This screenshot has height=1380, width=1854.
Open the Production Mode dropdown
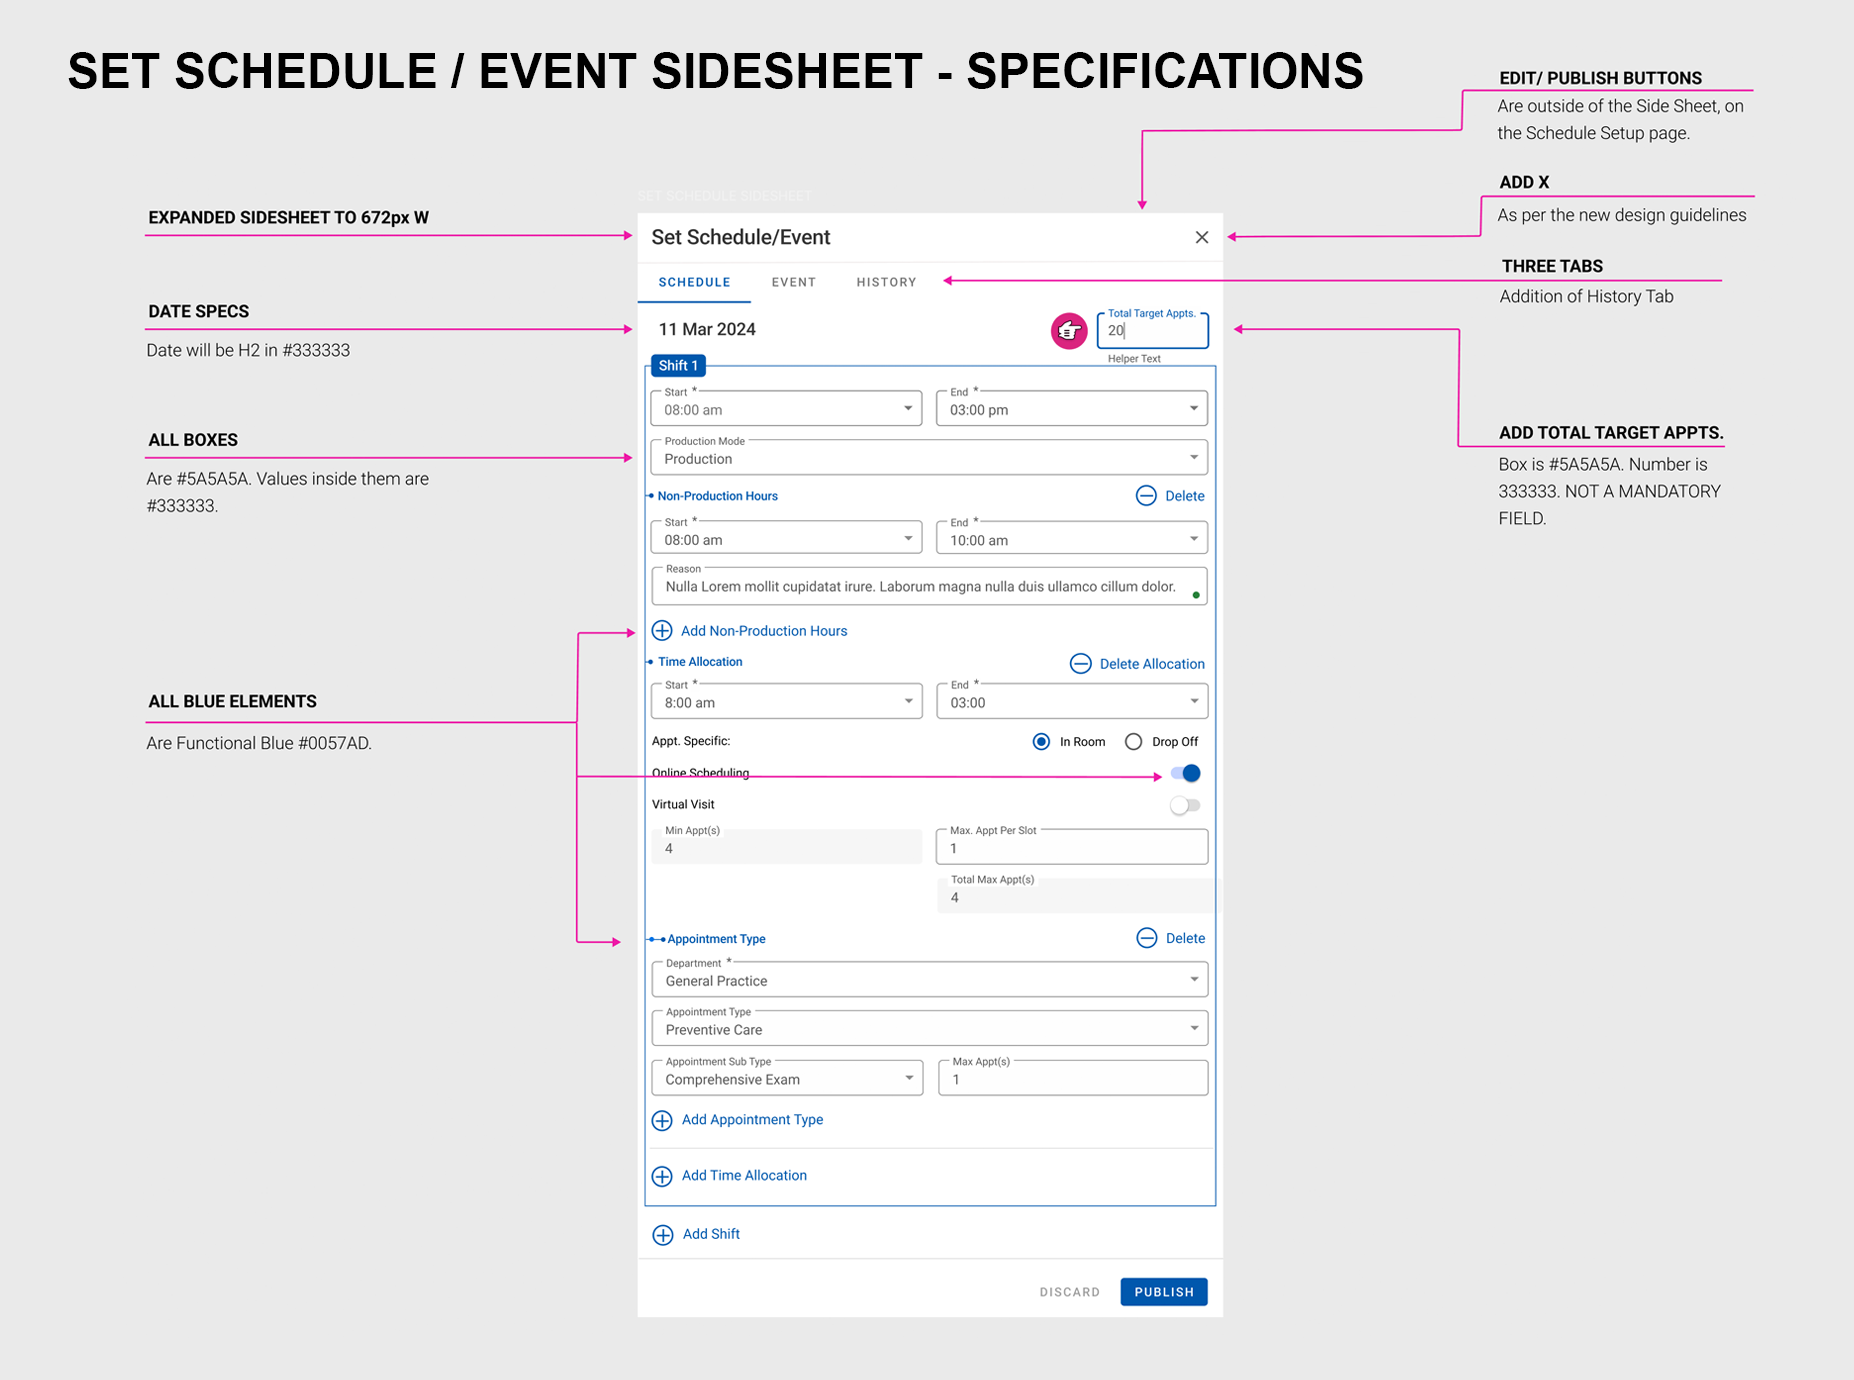[929, 458]
